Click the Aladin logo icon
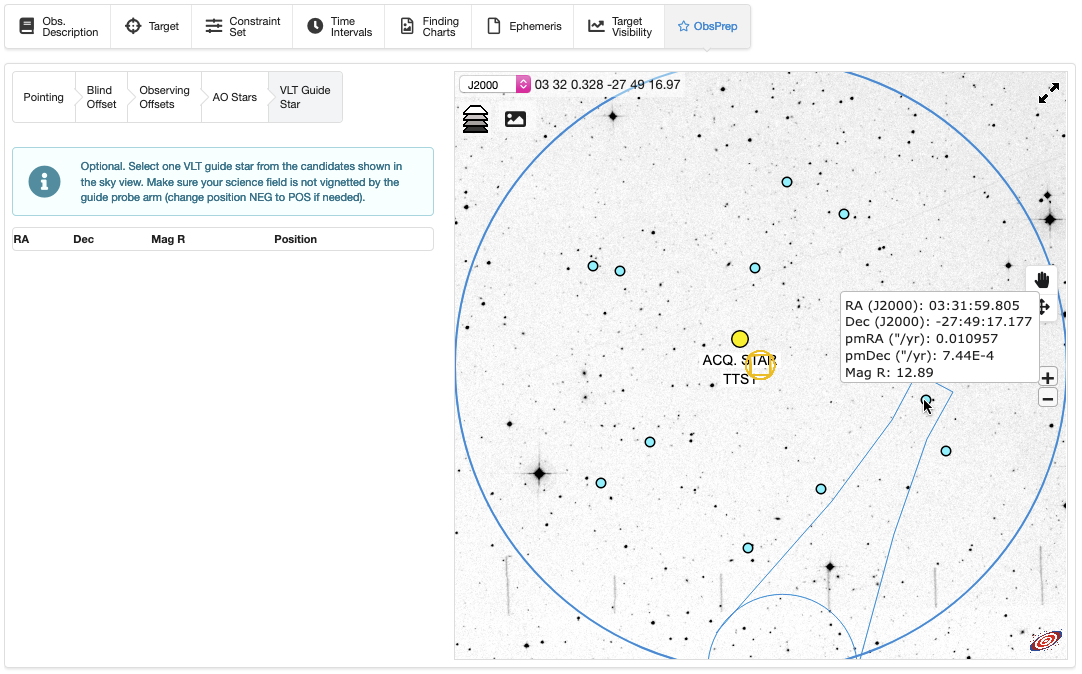This screenshot has width=1082, height=674. (1046, 641)
